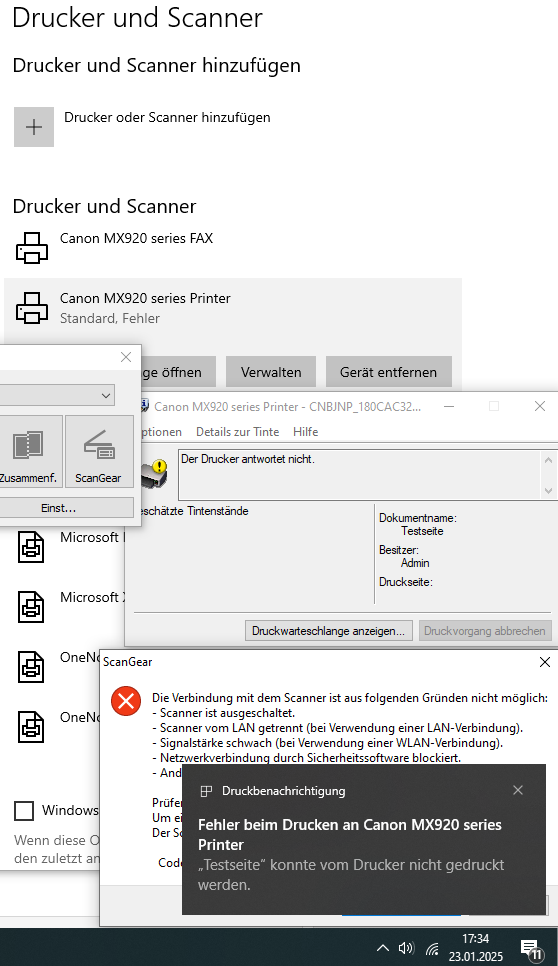Click 'Signalstärke schwach' reason line
Viewport: 558px width, 966px height.
328,742
